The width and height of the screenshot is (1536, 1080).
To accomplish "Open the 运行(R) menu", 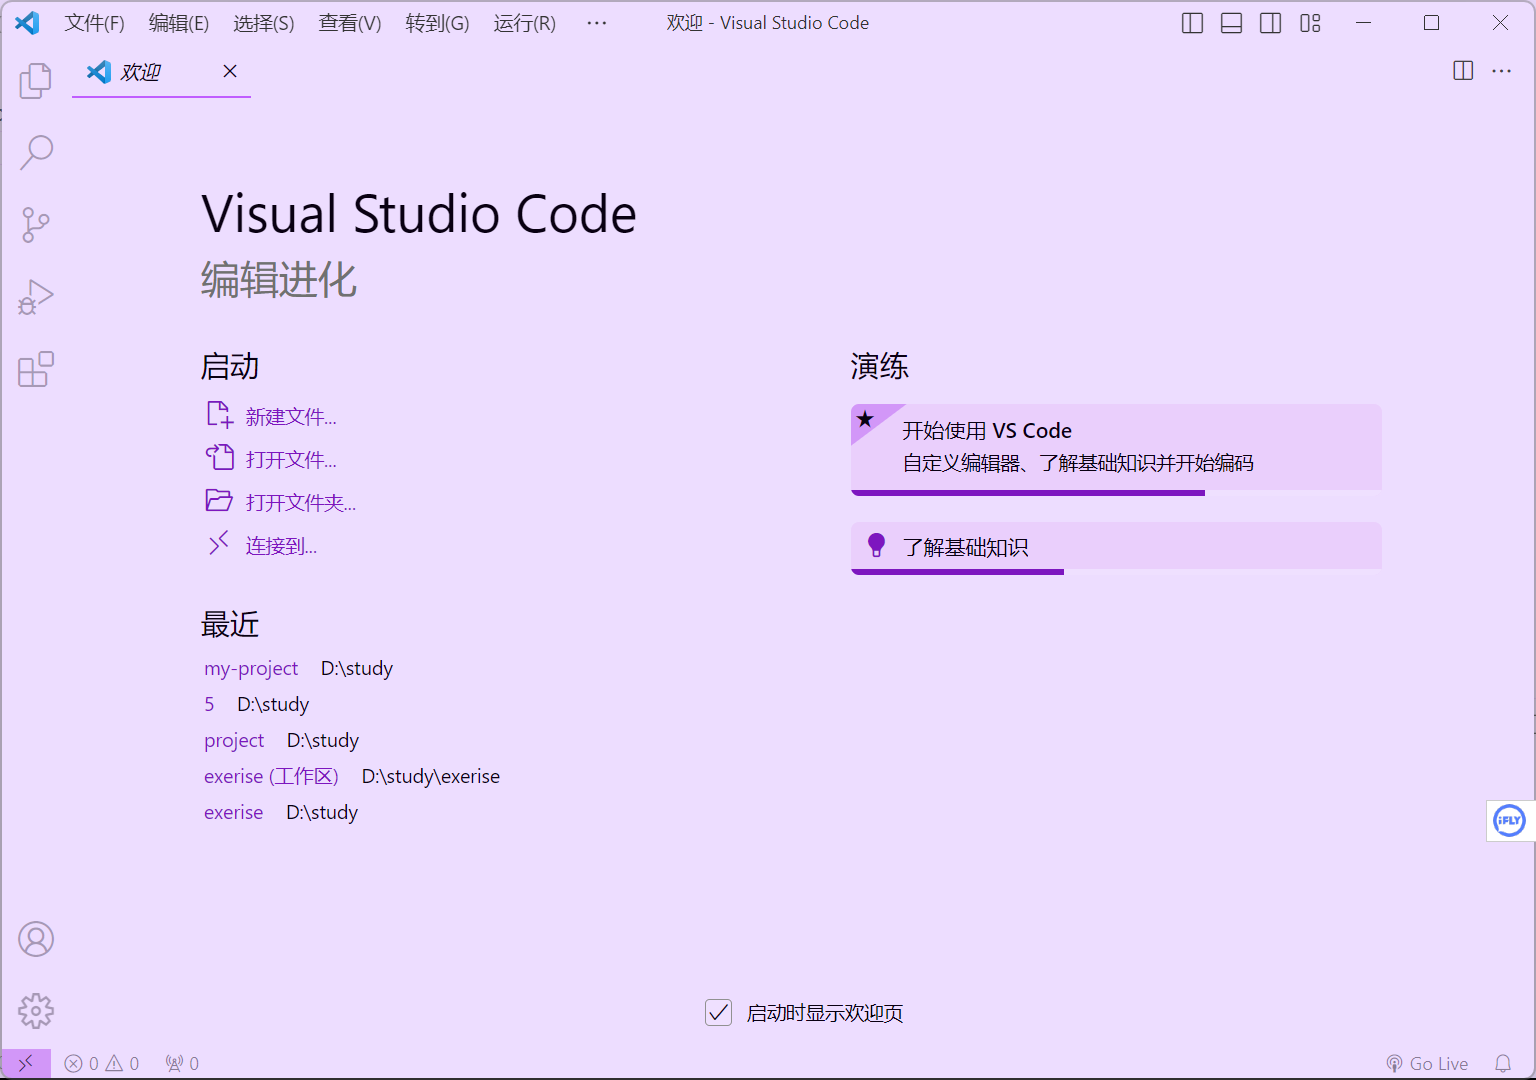I will [x=525, y=23].
